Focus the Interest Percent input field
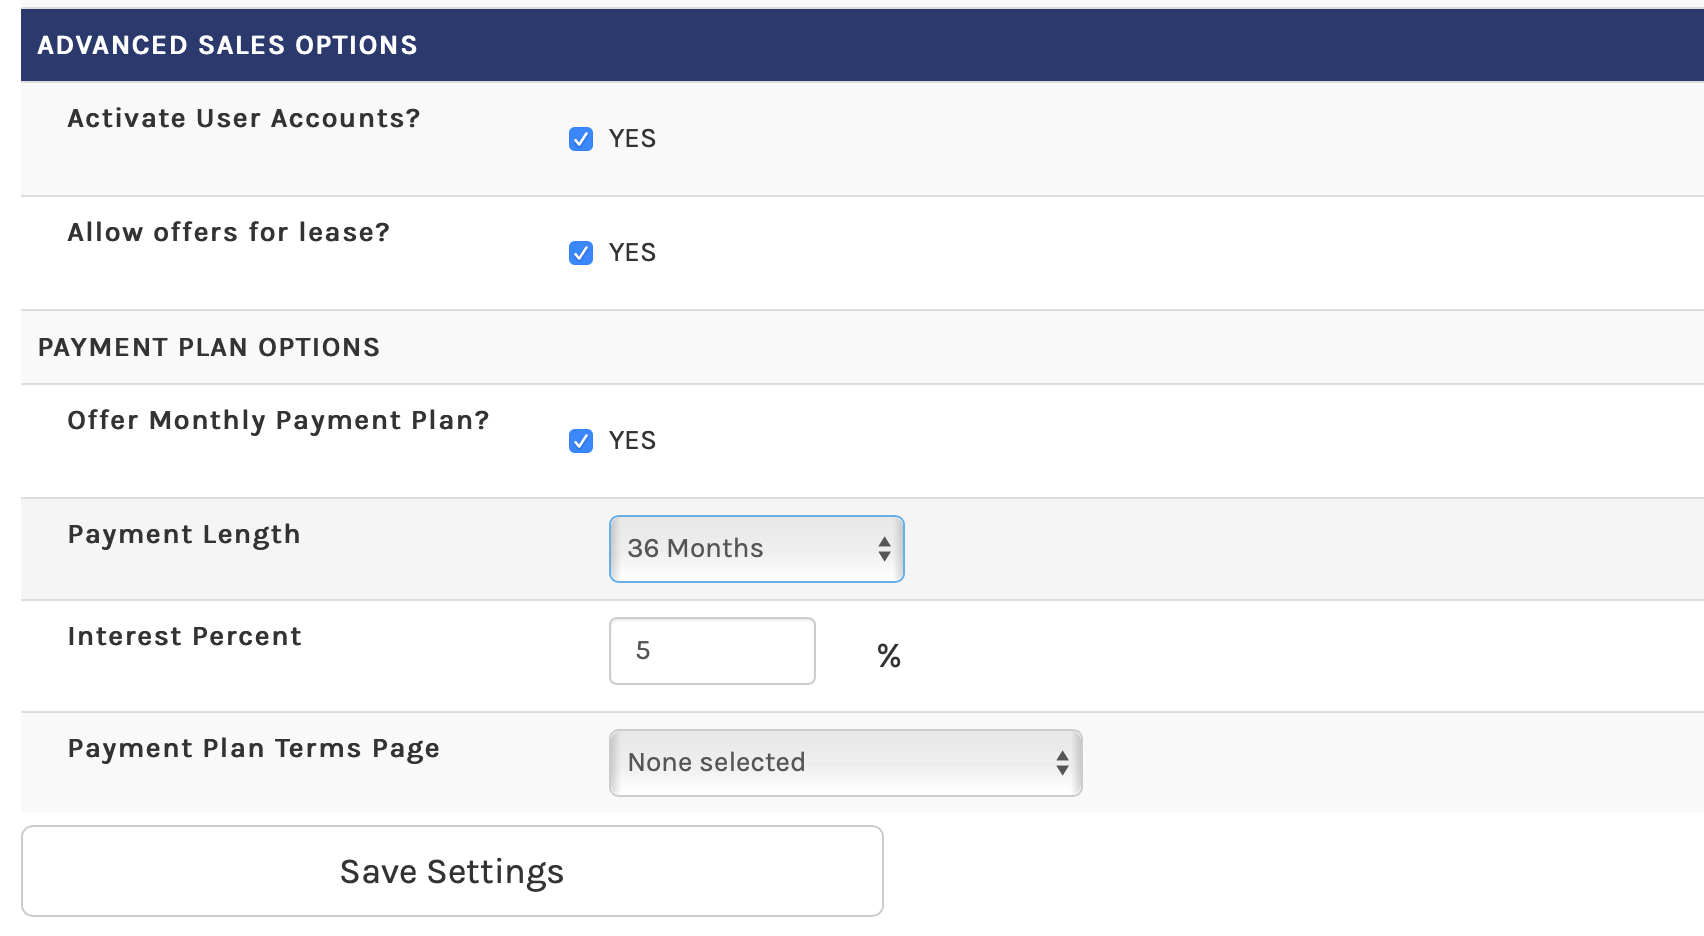This screenshot has width=1704, height=936. pyautogui.click(x=712, y=651)
